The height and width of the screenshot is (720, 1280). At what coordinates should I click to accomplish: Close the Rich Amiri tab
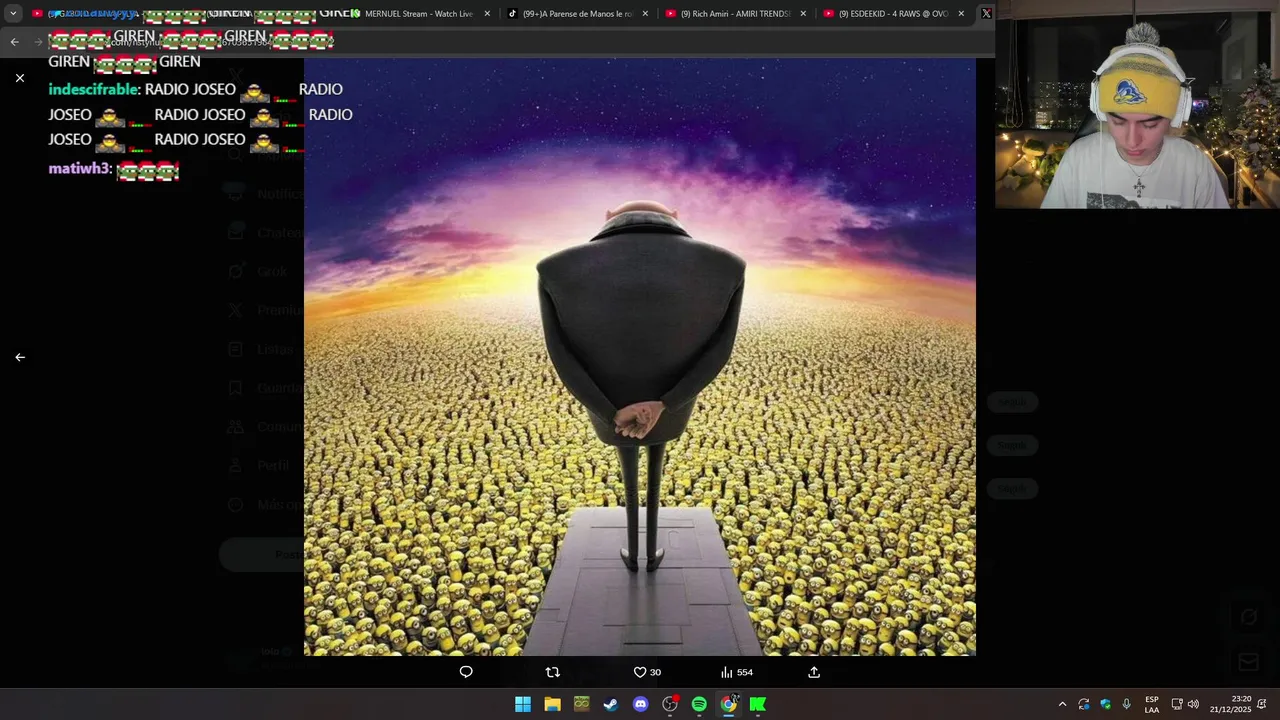(803, 14)
